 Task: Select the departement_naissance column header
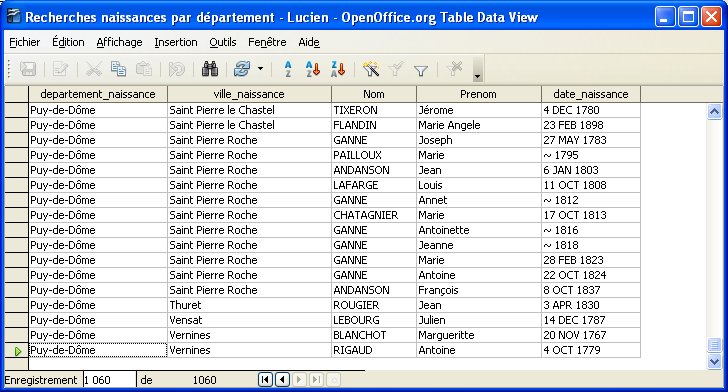point(98,94)
